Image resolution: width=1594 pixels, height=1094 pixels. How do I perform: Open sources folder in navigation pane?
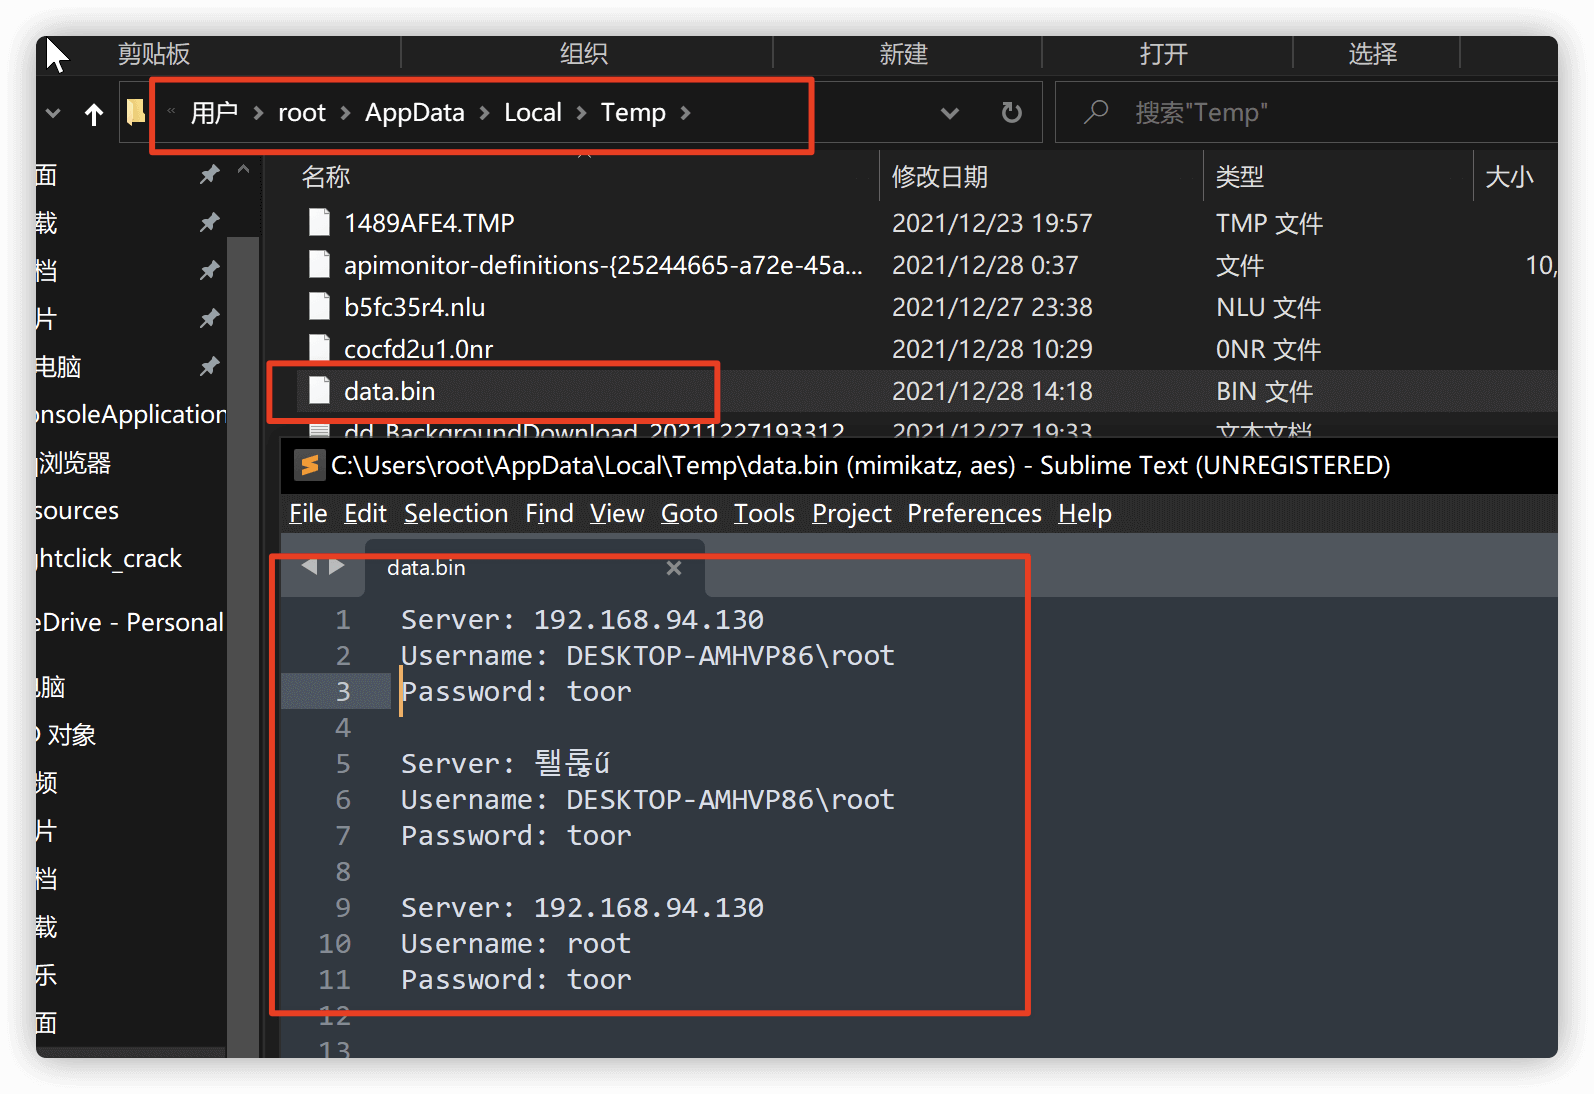coord(77,510)
